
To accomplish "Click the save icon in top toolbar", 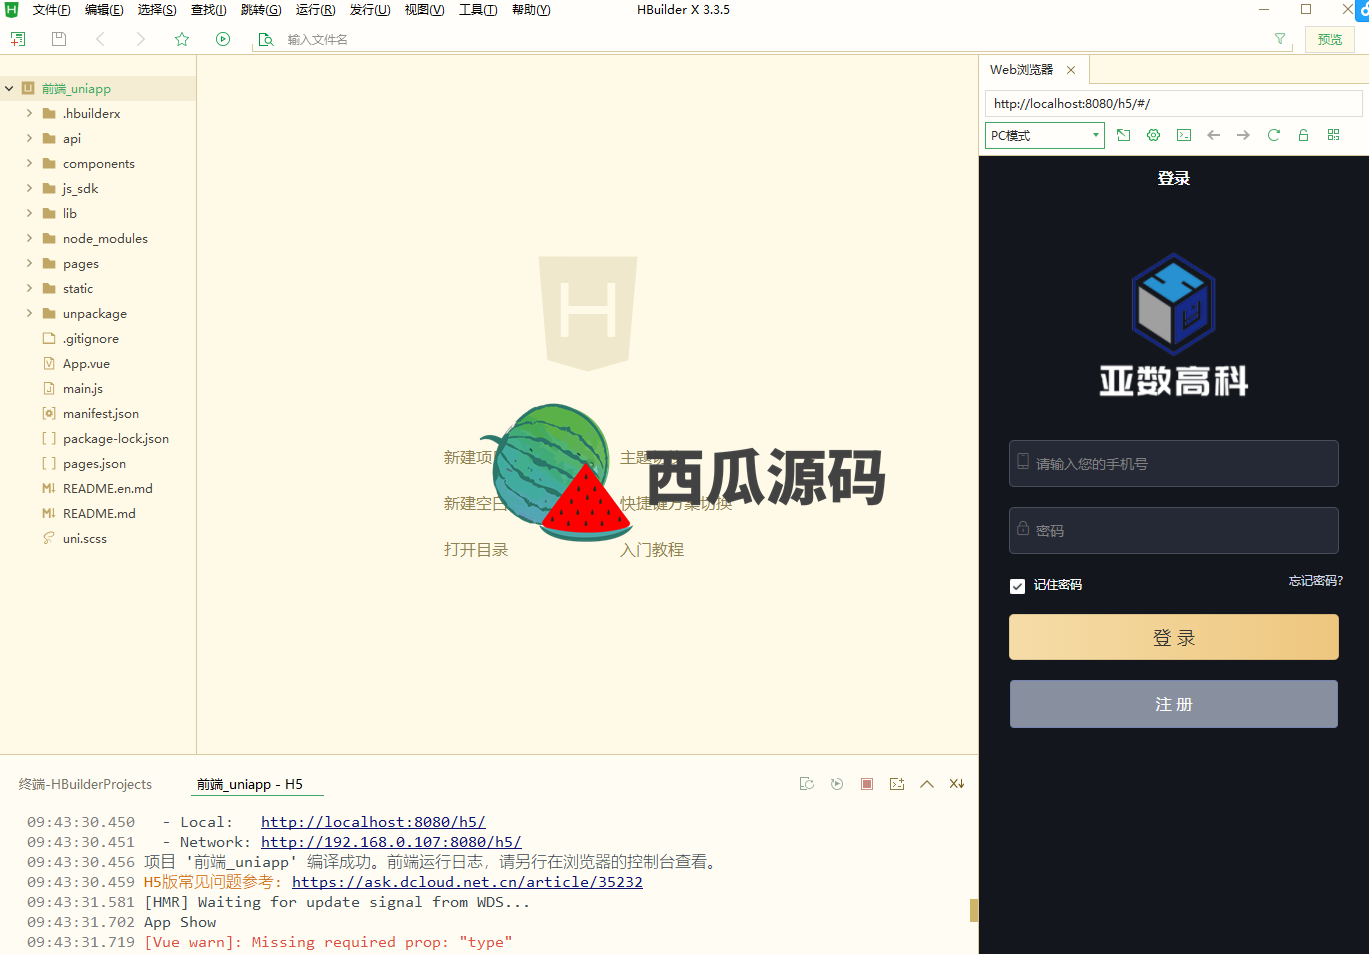I will click(59, 39).
